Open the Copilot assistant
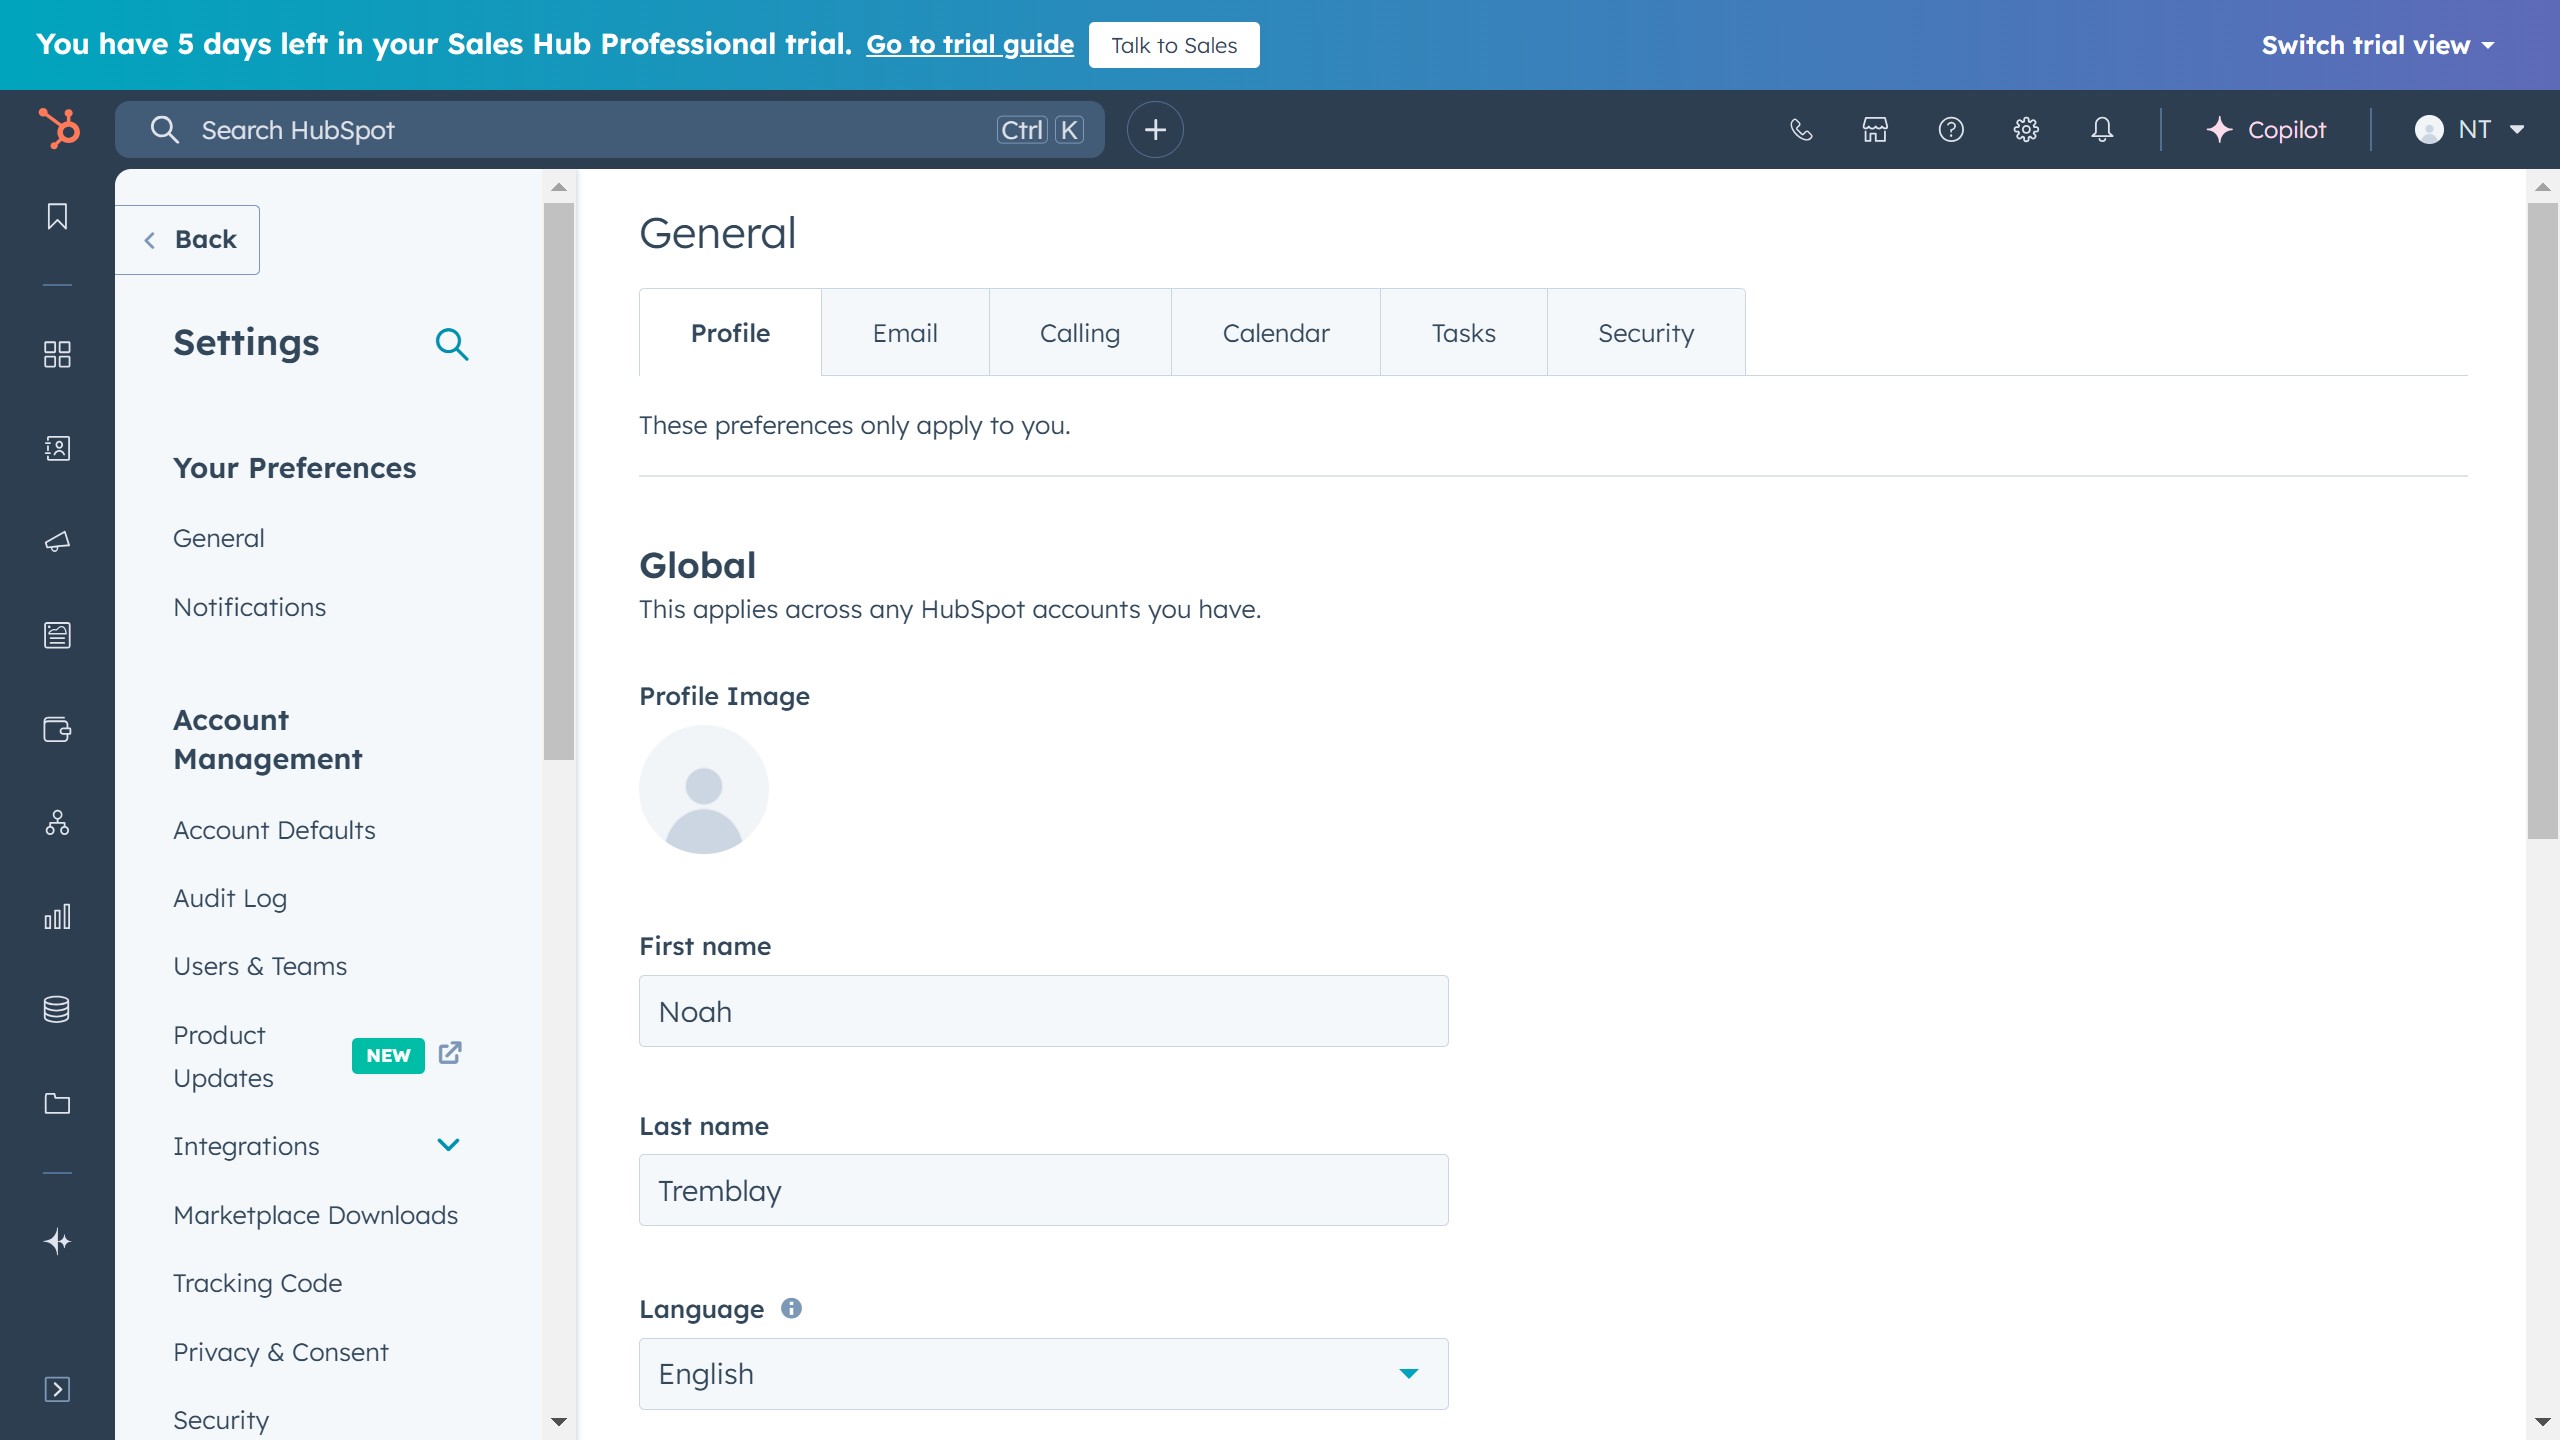 pyautogui.click(x=2266, y=130)
